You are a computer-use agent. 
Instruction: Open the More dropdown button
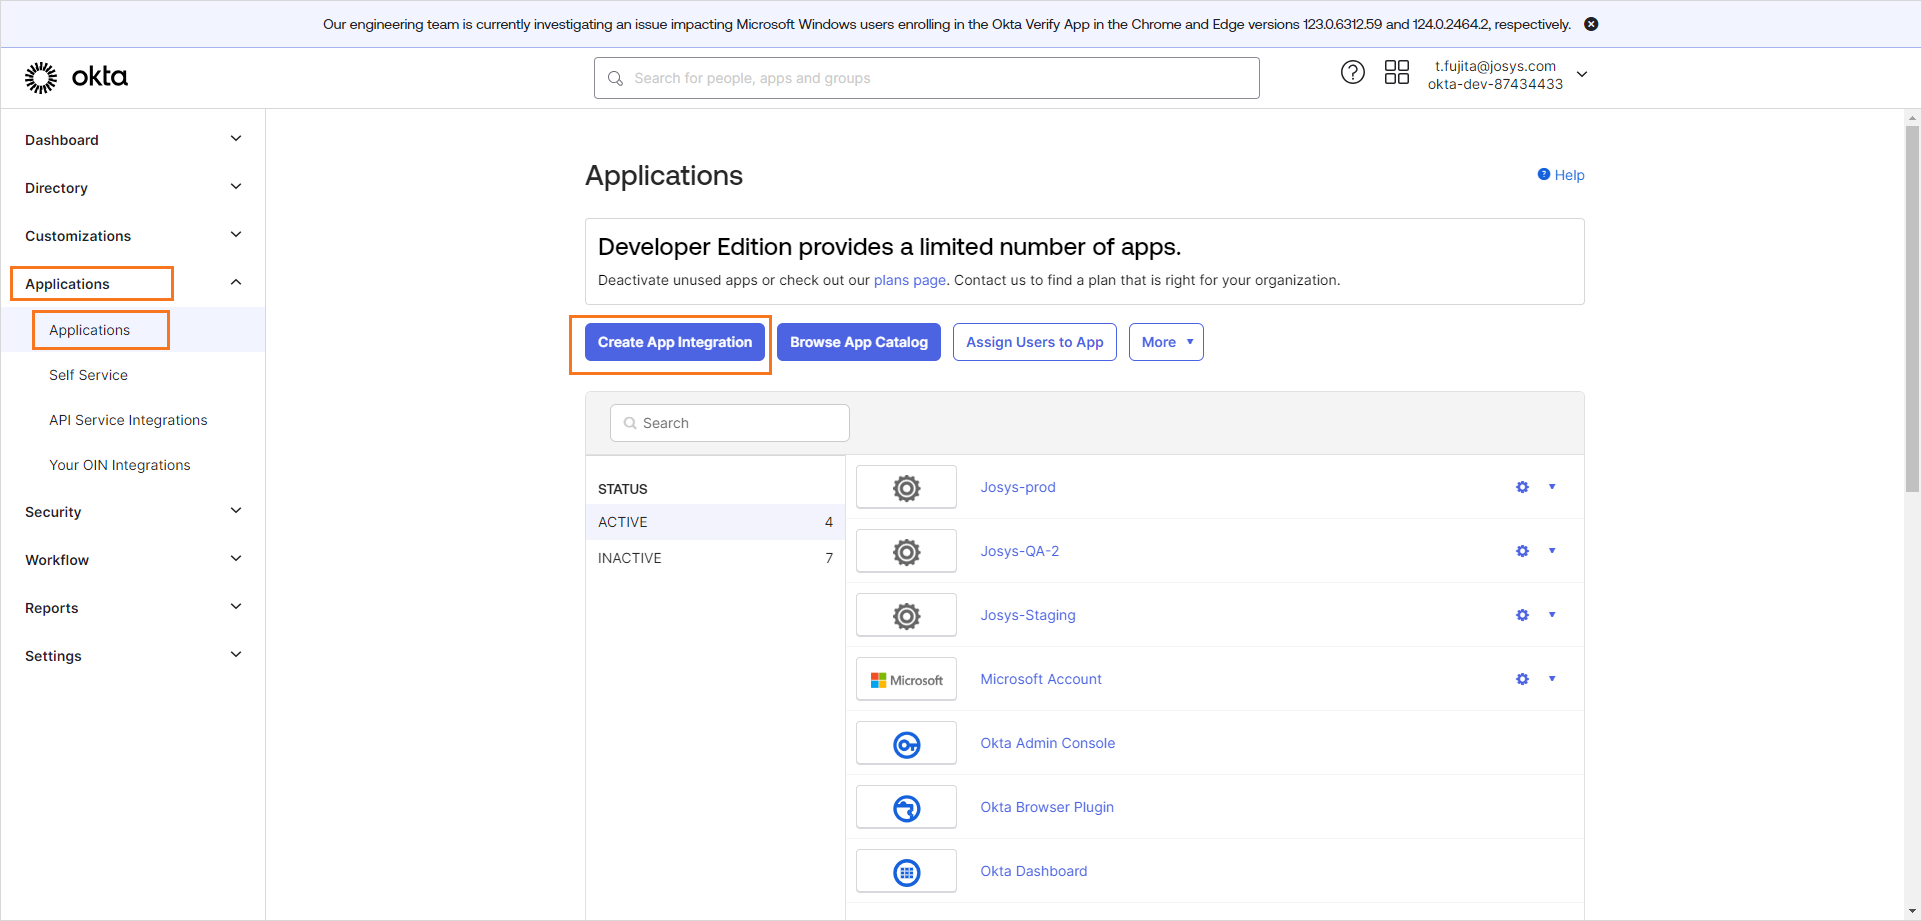(x=1166, y=342)
